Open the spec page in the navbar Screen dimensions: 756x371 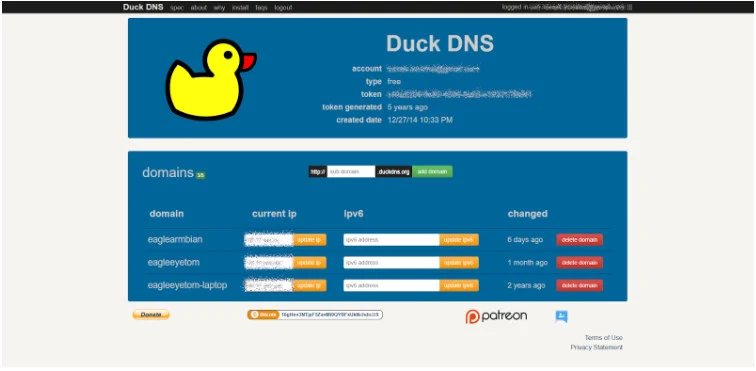[177, 8]
